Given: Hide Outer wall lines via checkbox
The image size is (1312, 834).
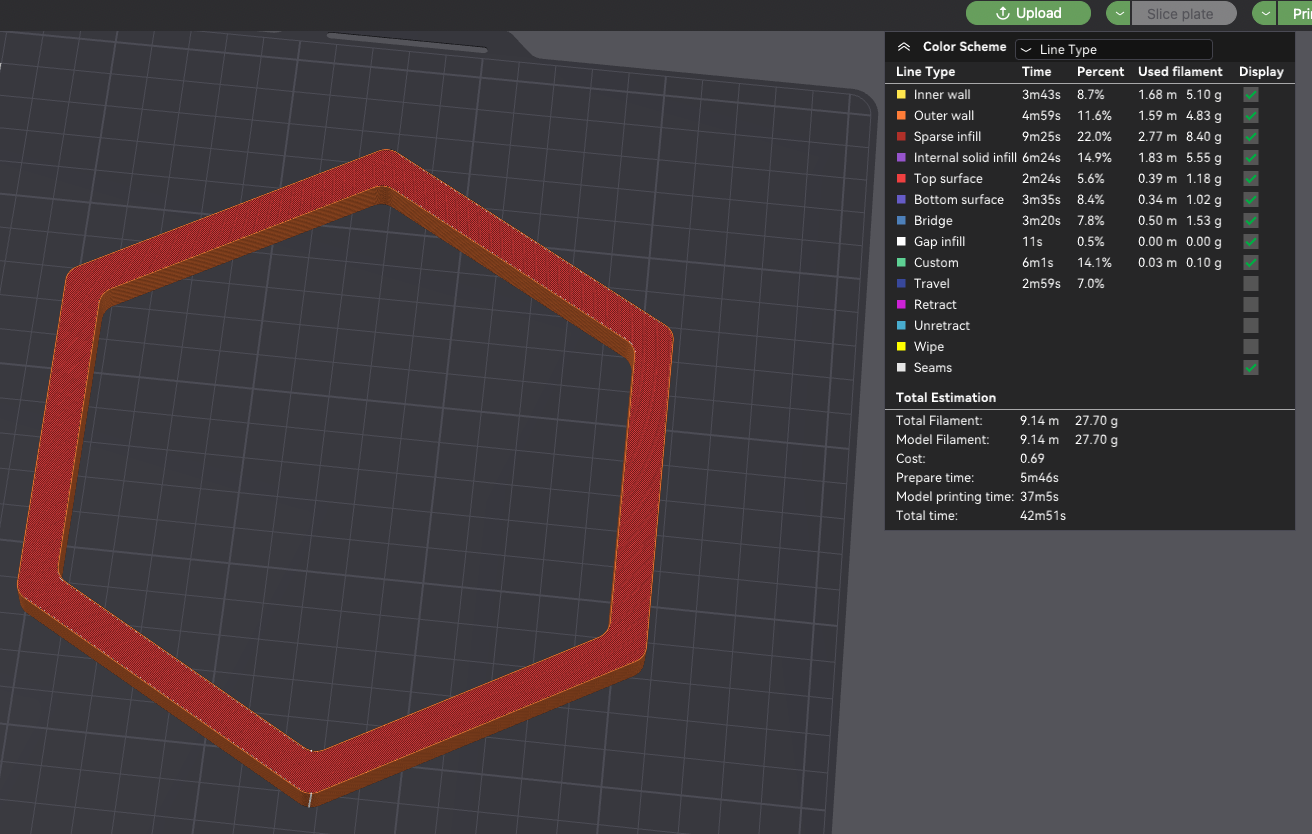Looking at the screenshot, I should pos(1250,115).
